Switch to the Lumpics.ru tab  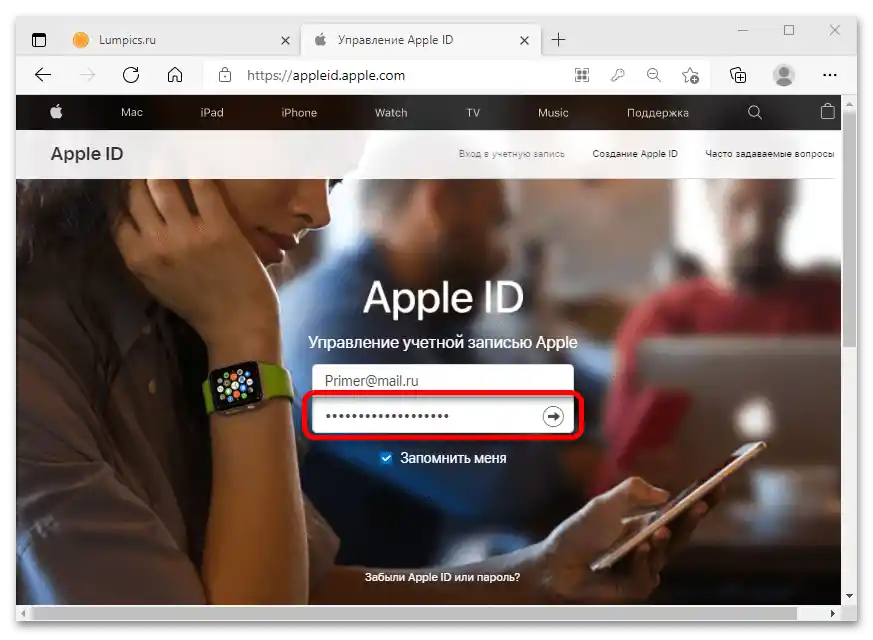pos(182,40)
